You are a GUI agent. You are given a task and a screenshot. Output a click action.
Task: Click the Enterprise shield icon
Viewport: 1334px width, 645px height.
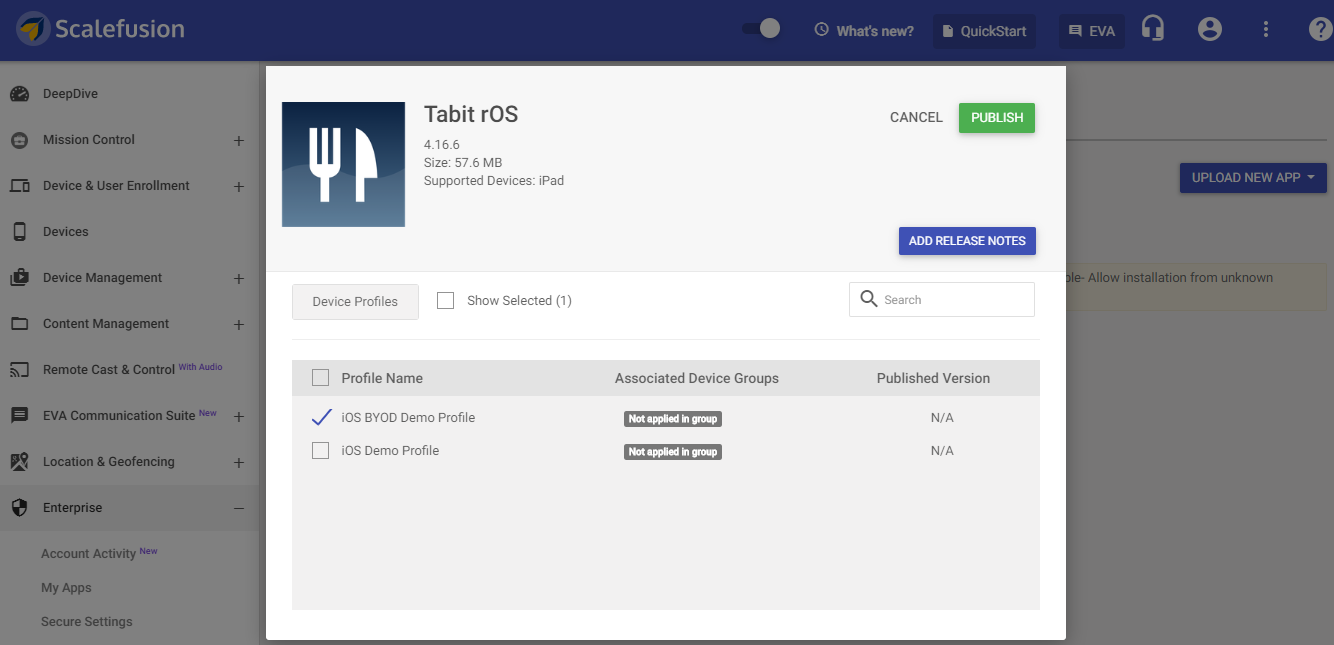(x=20, y=508)
